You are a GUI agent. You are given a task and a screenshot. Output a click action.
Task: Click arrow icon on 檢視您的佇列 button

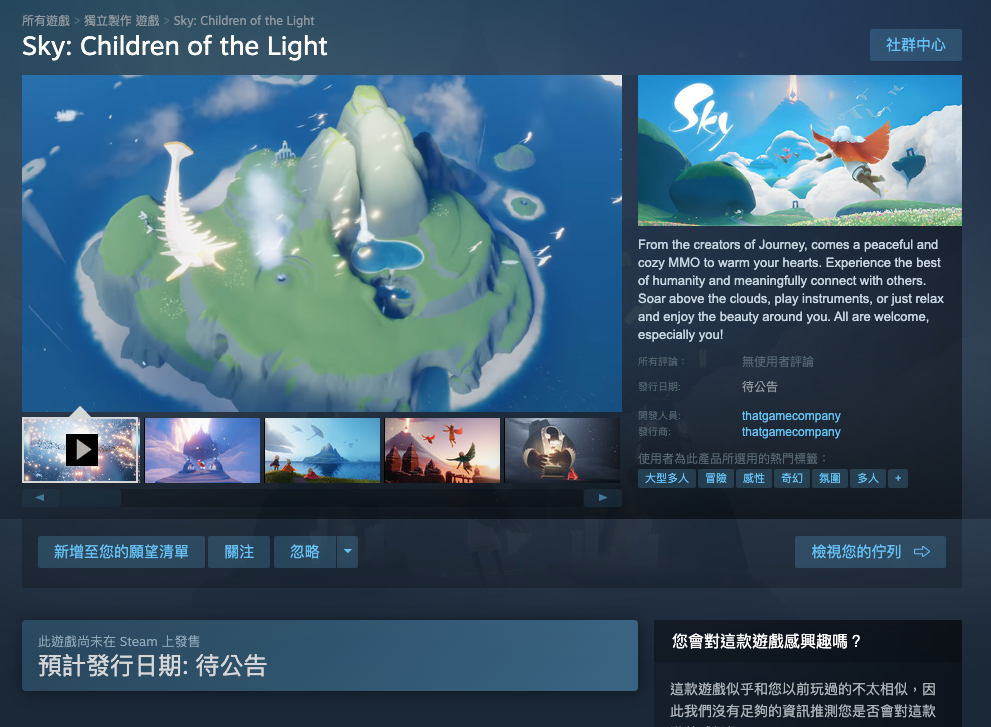coord(922,552)
